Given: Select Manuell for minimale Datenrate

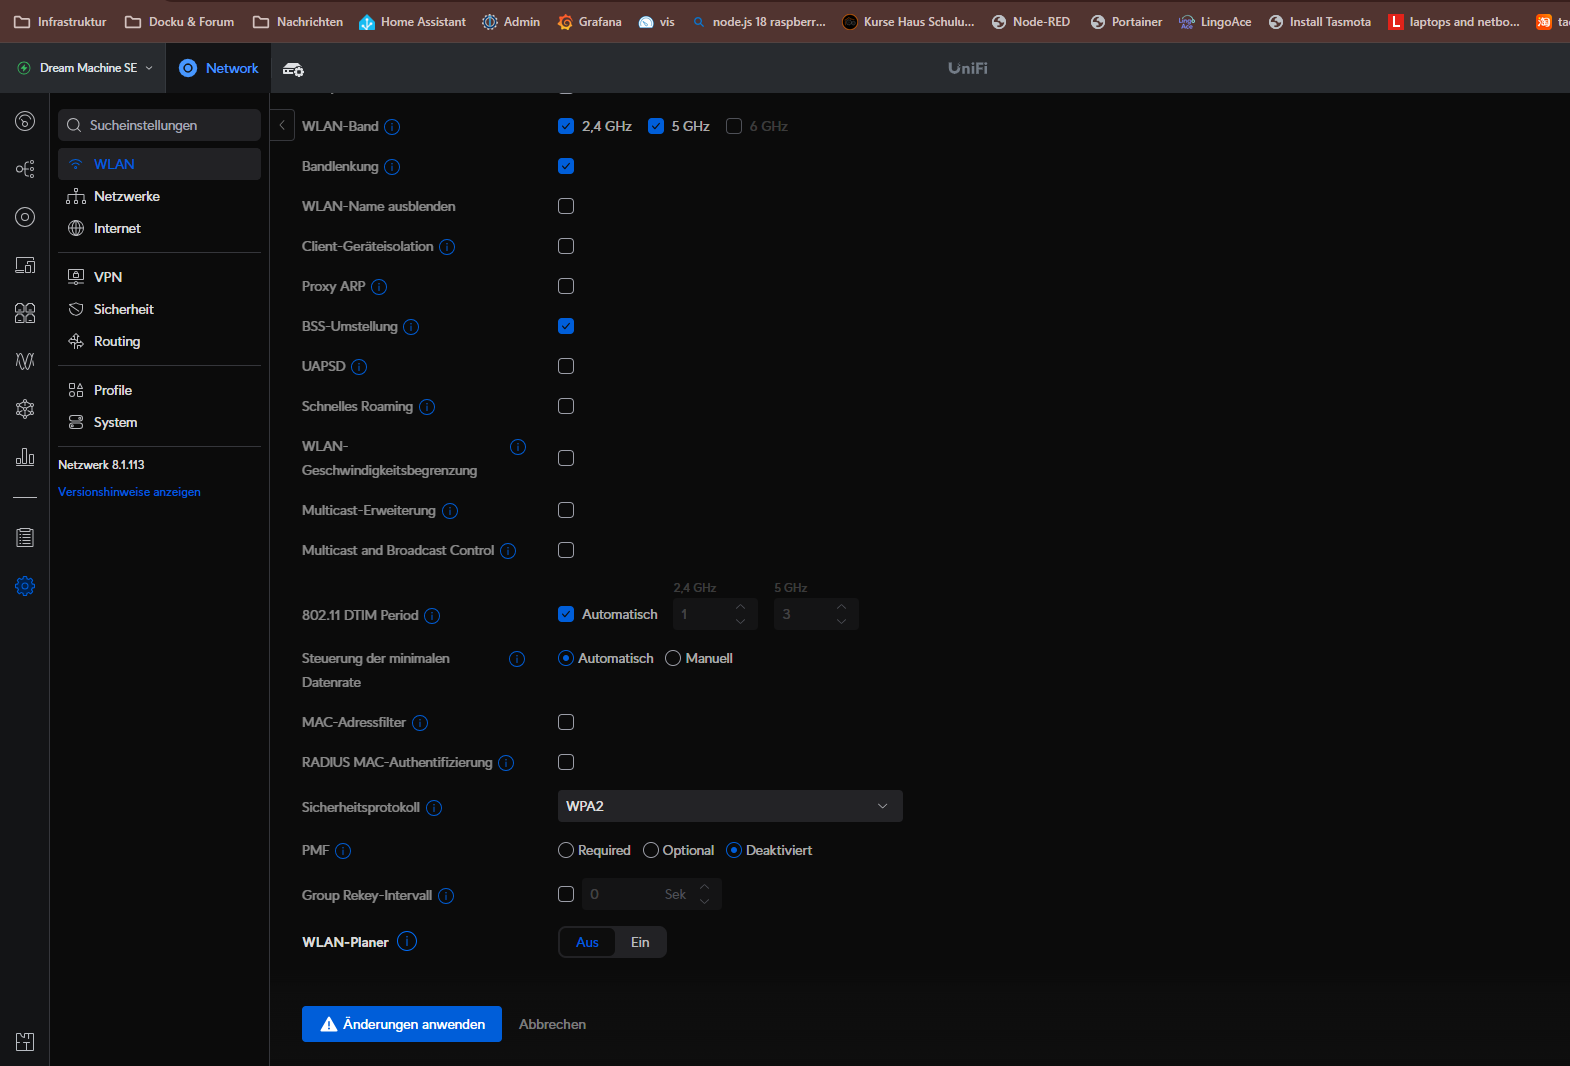Looking at the screenshot, I should click(673, 658).
